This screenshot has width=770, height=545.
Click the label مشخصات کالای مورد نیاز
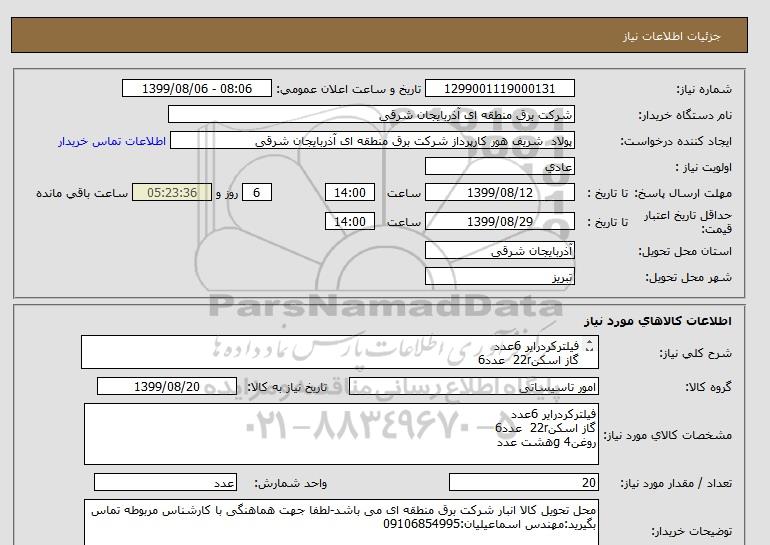click(x=668, y=435)
